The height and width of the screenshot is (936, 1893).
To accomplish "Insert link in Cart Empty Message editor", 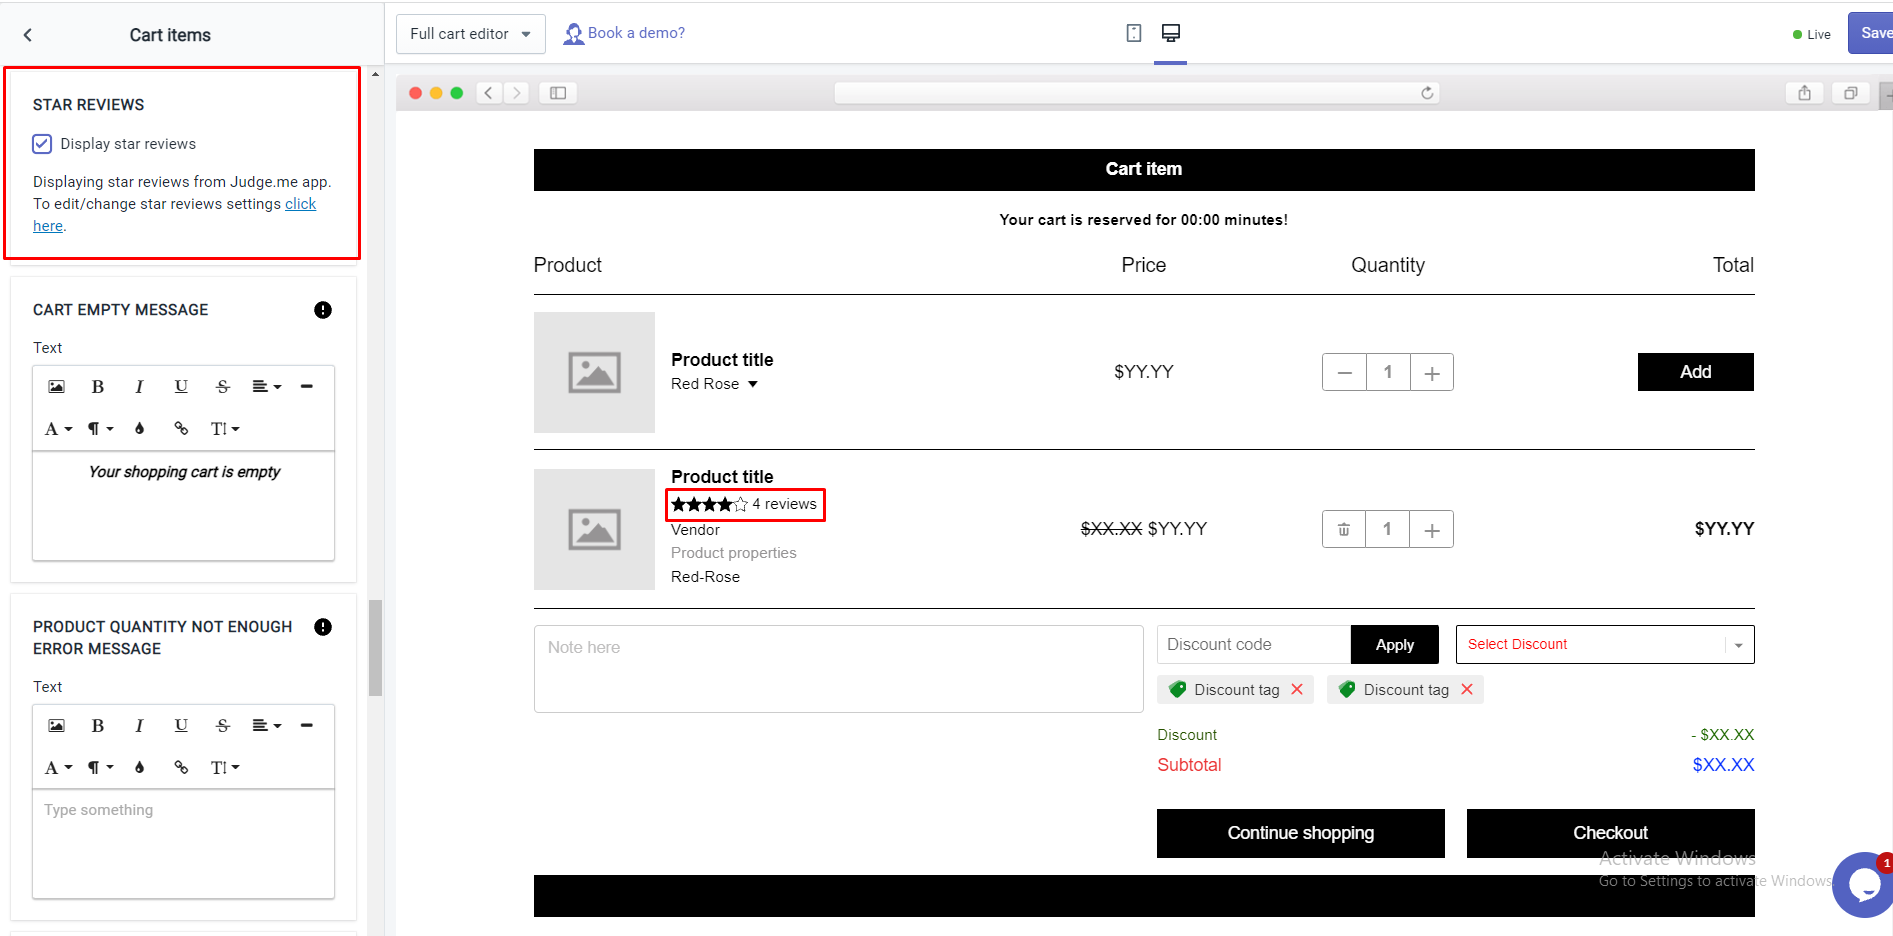I will [x=181, y=429].
